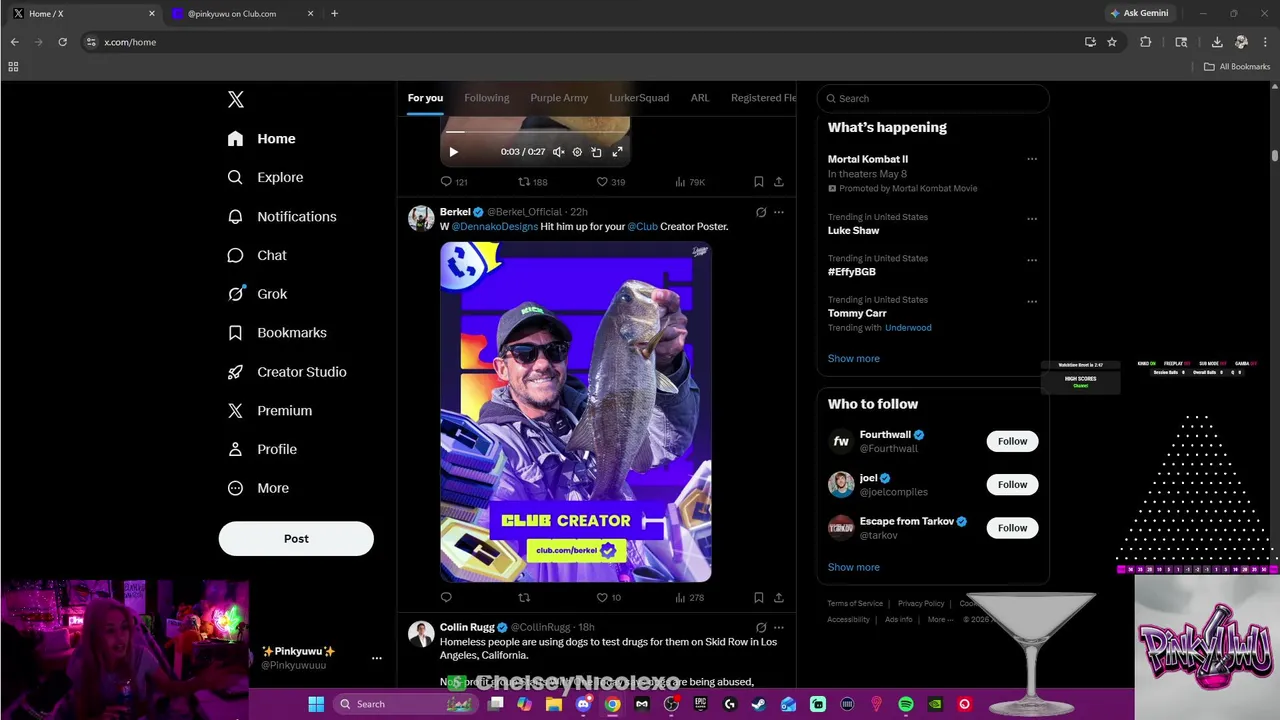Click the page vertical scrollbar
The height and width of the screenshot is (720, 1280).
[x=1275, y=155]
